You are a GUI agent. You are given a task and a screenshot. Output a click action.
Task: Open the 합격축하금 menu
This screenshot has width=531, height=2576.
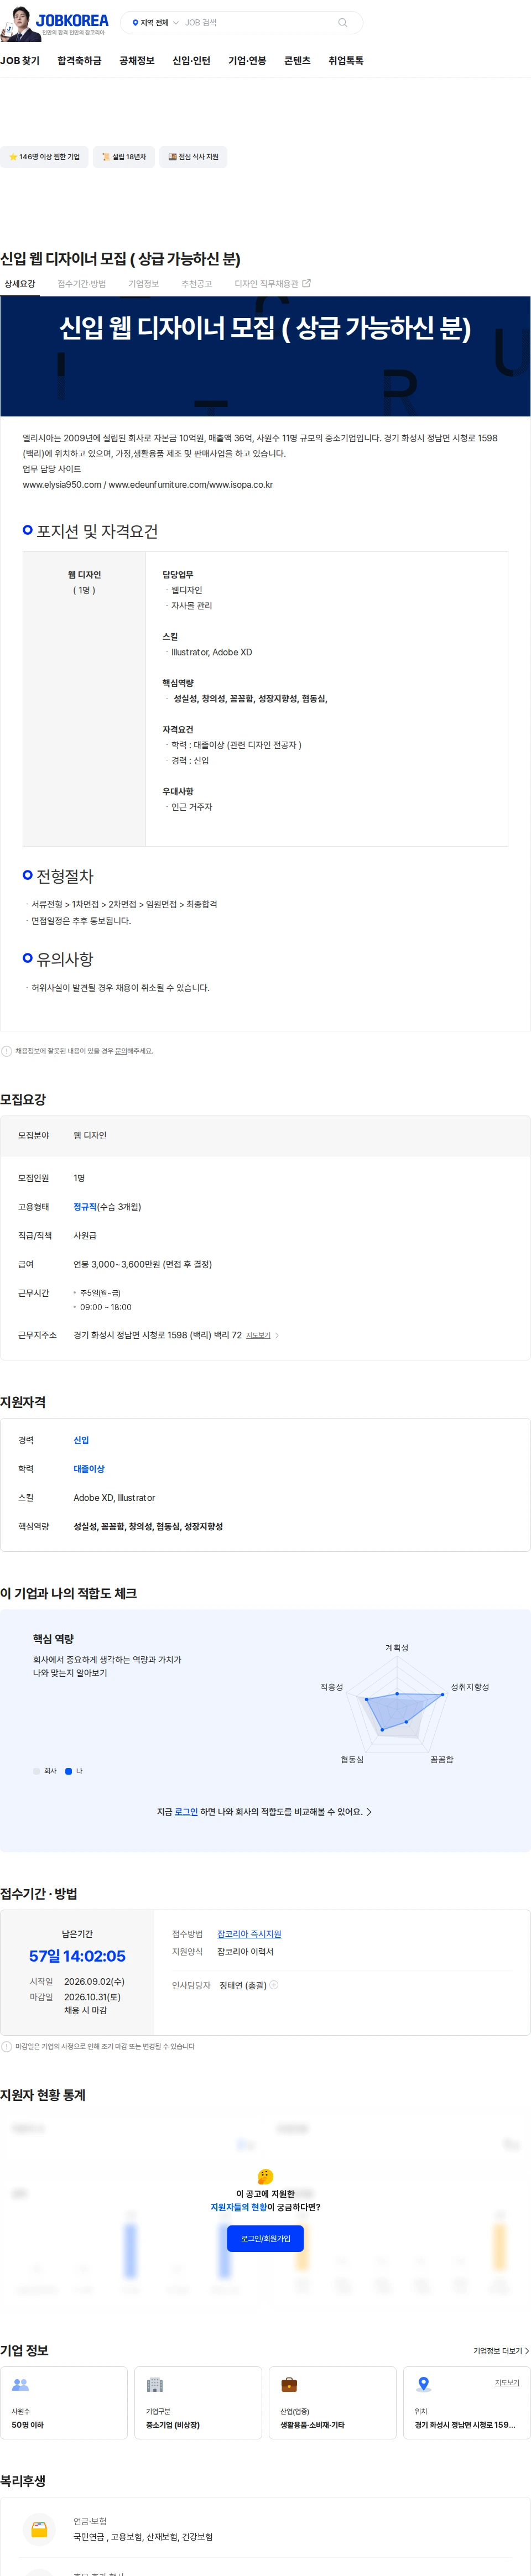(x=79, y=61)
